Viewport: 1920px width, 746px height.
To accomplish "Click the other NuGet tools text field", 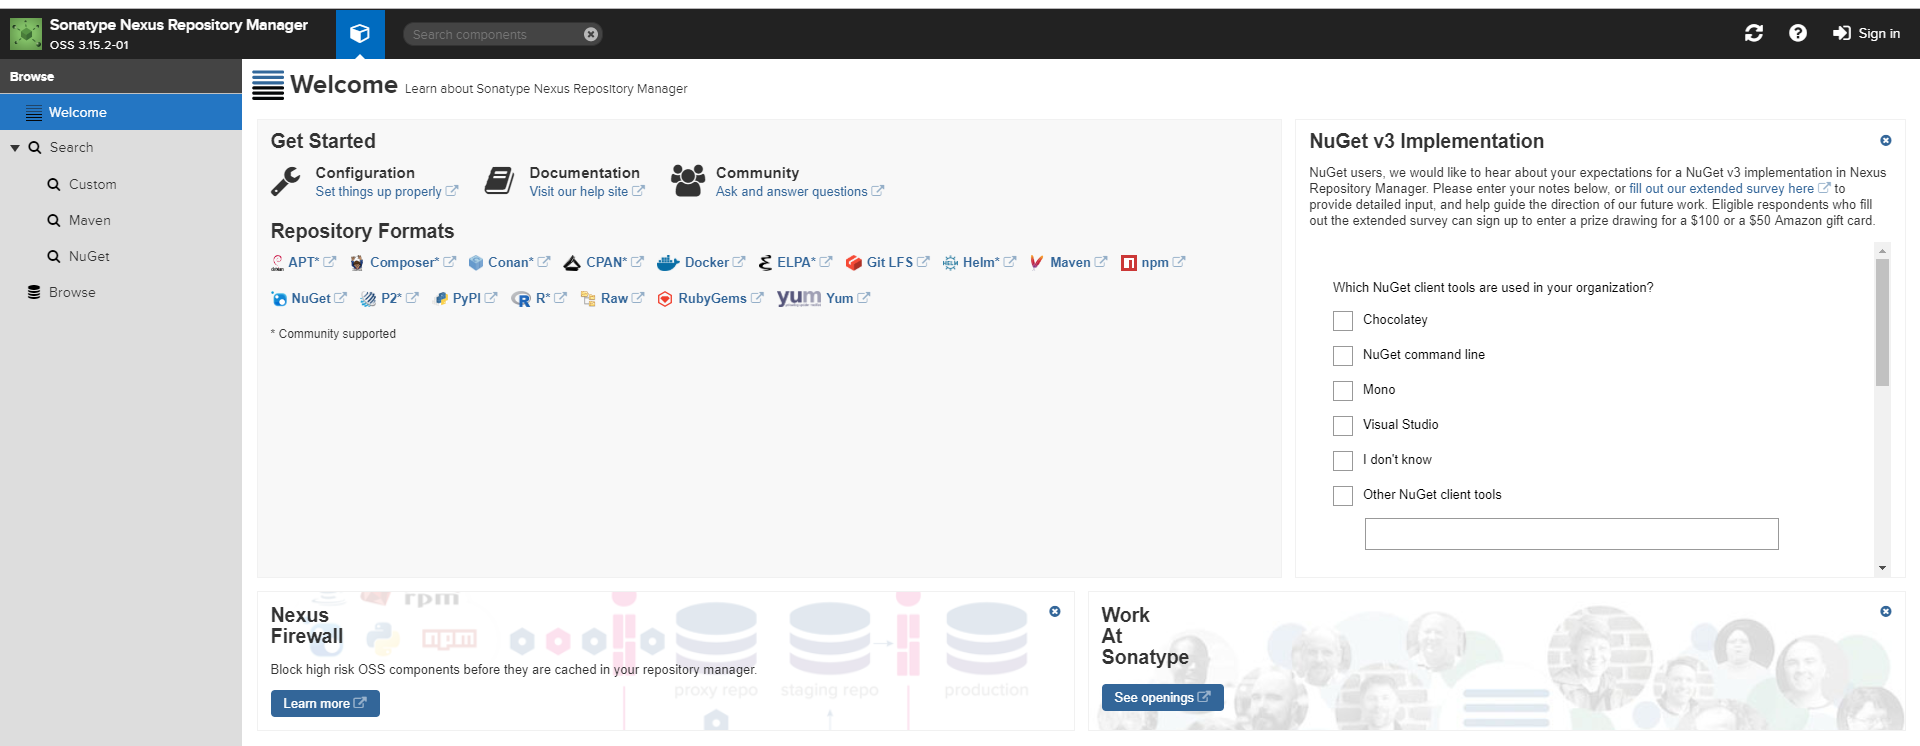I will click(x=1571, y=534).
